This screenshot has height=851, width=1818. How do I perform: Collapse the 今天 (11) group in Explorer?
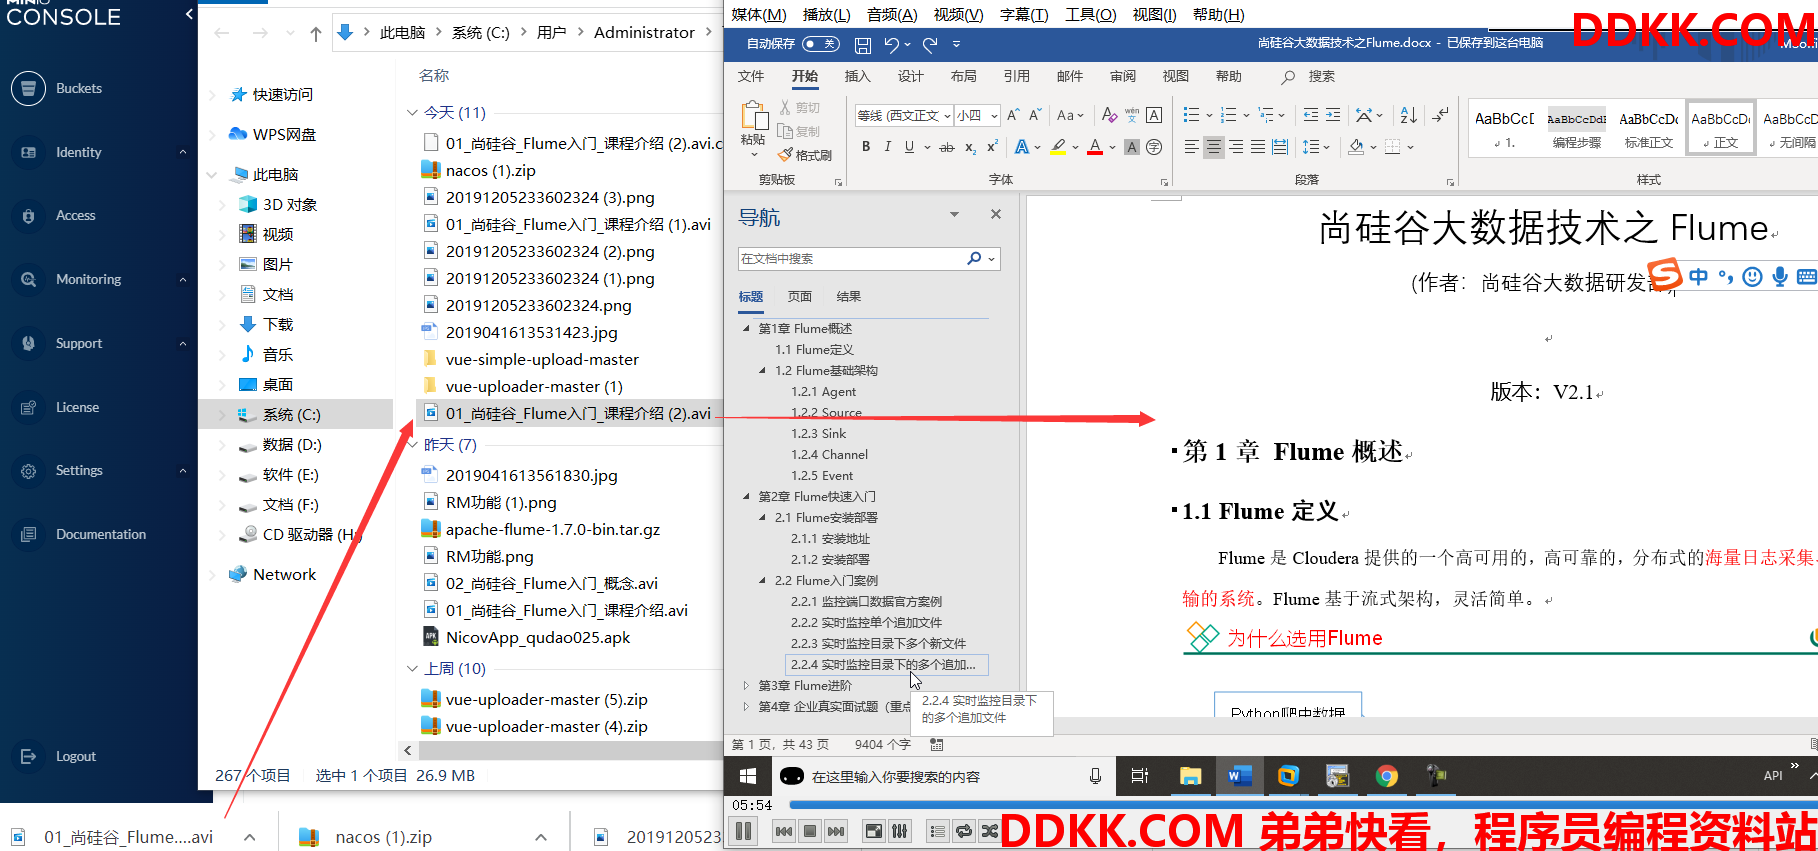click(412, 112)
